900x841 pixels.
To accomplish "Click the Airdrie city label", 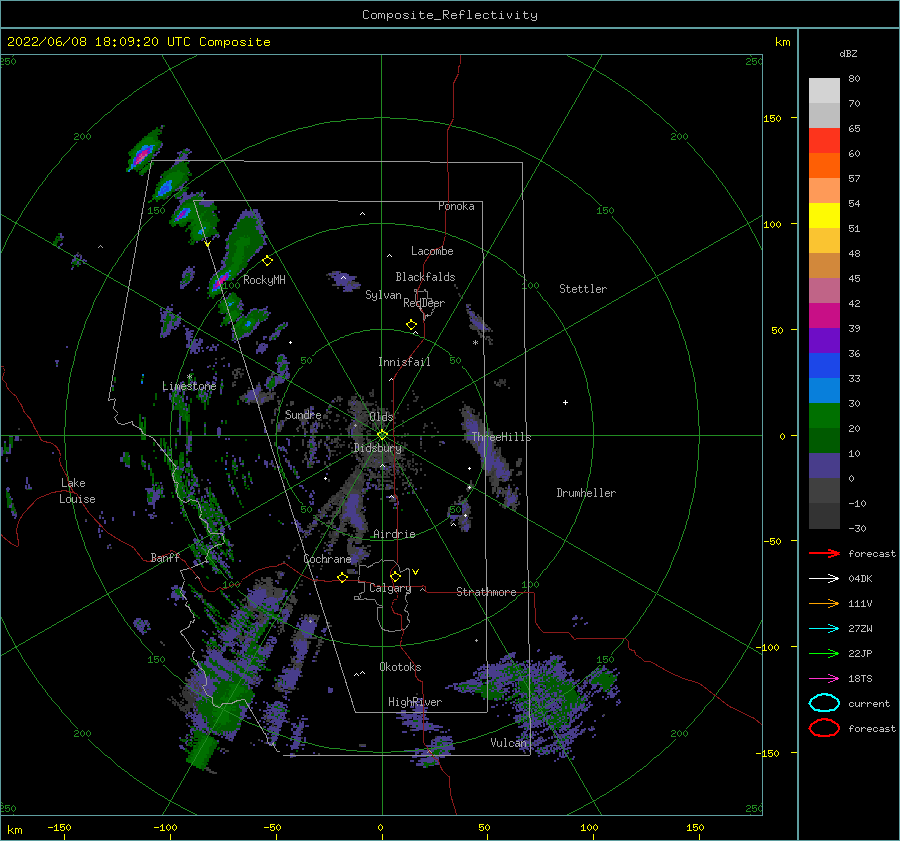I will [x=394, y=534].
